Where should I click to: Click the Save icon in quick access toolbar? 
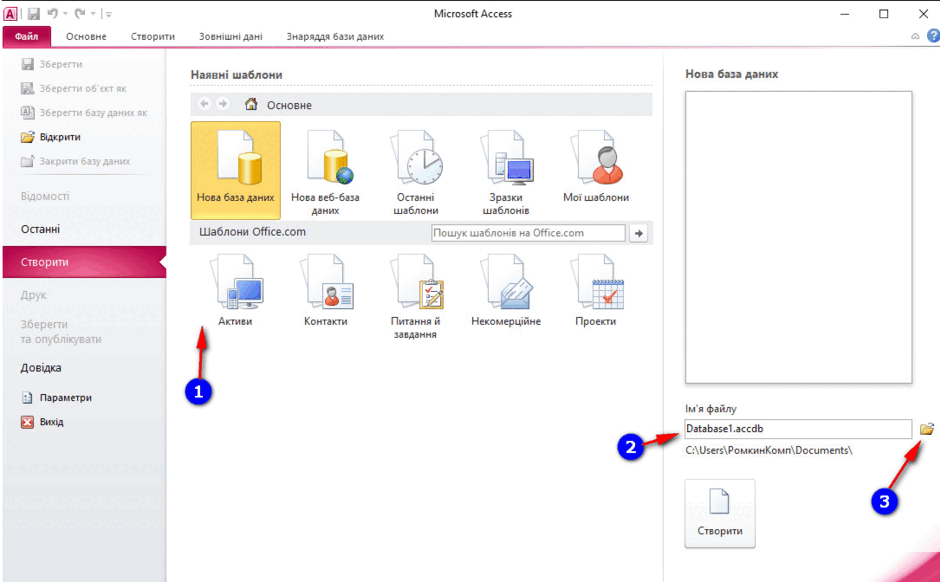click(x=34, y=13)
